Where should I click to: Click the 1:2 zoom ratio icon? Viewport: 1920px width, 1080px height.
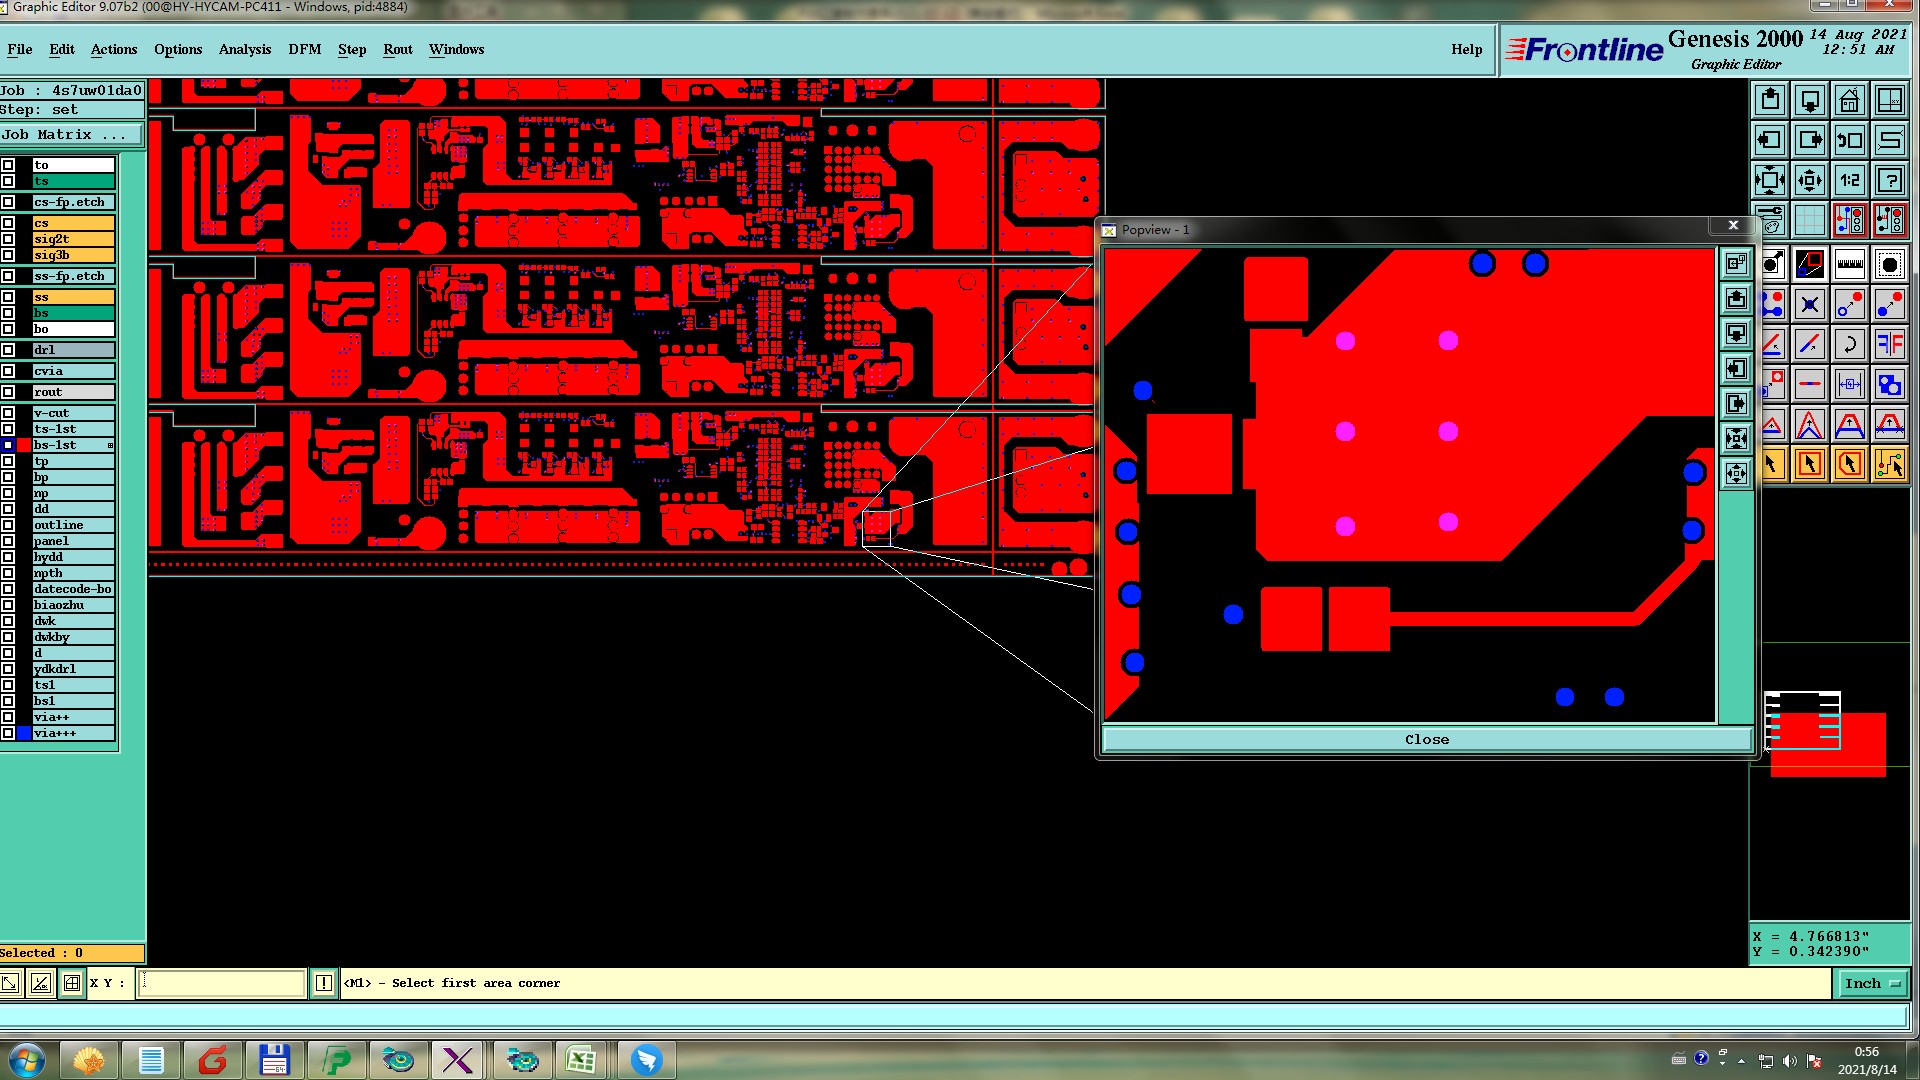[x=1850, y=180]
